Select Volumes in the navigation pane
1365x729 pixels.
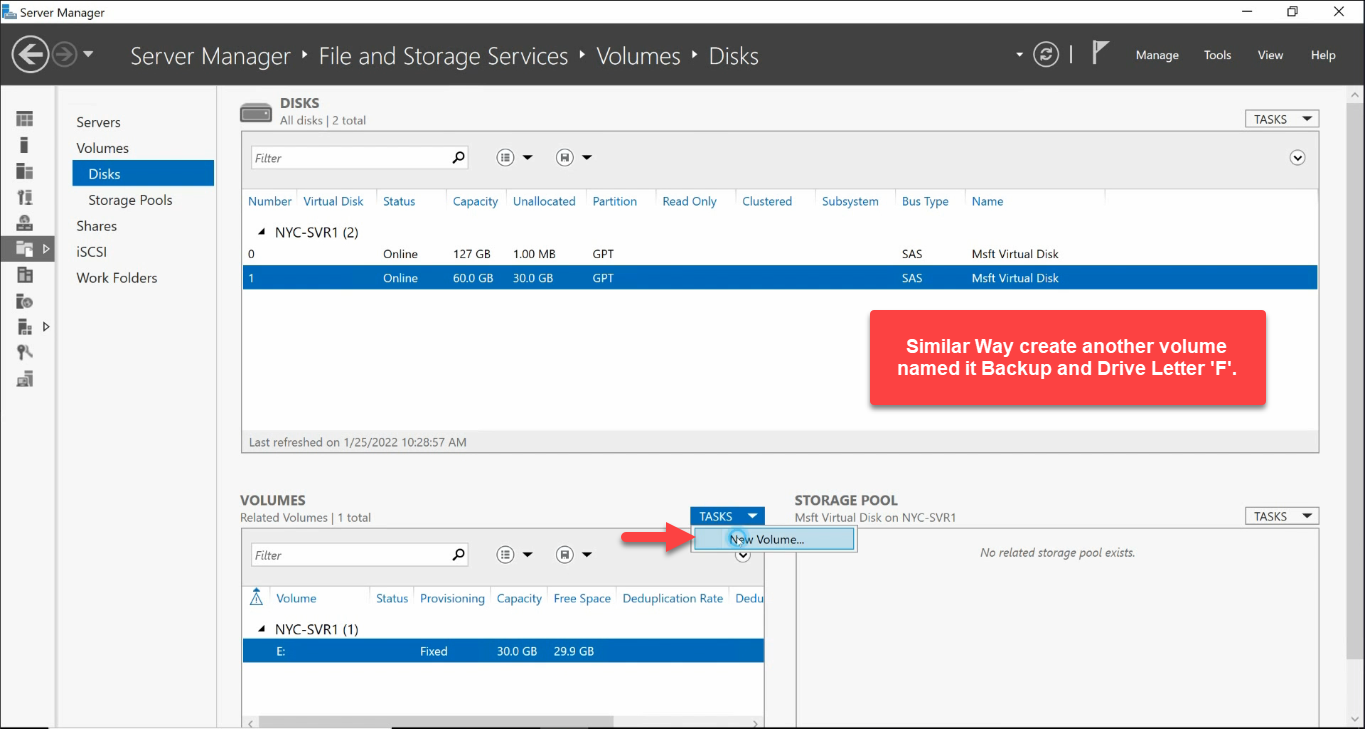[x=102, y=148]
